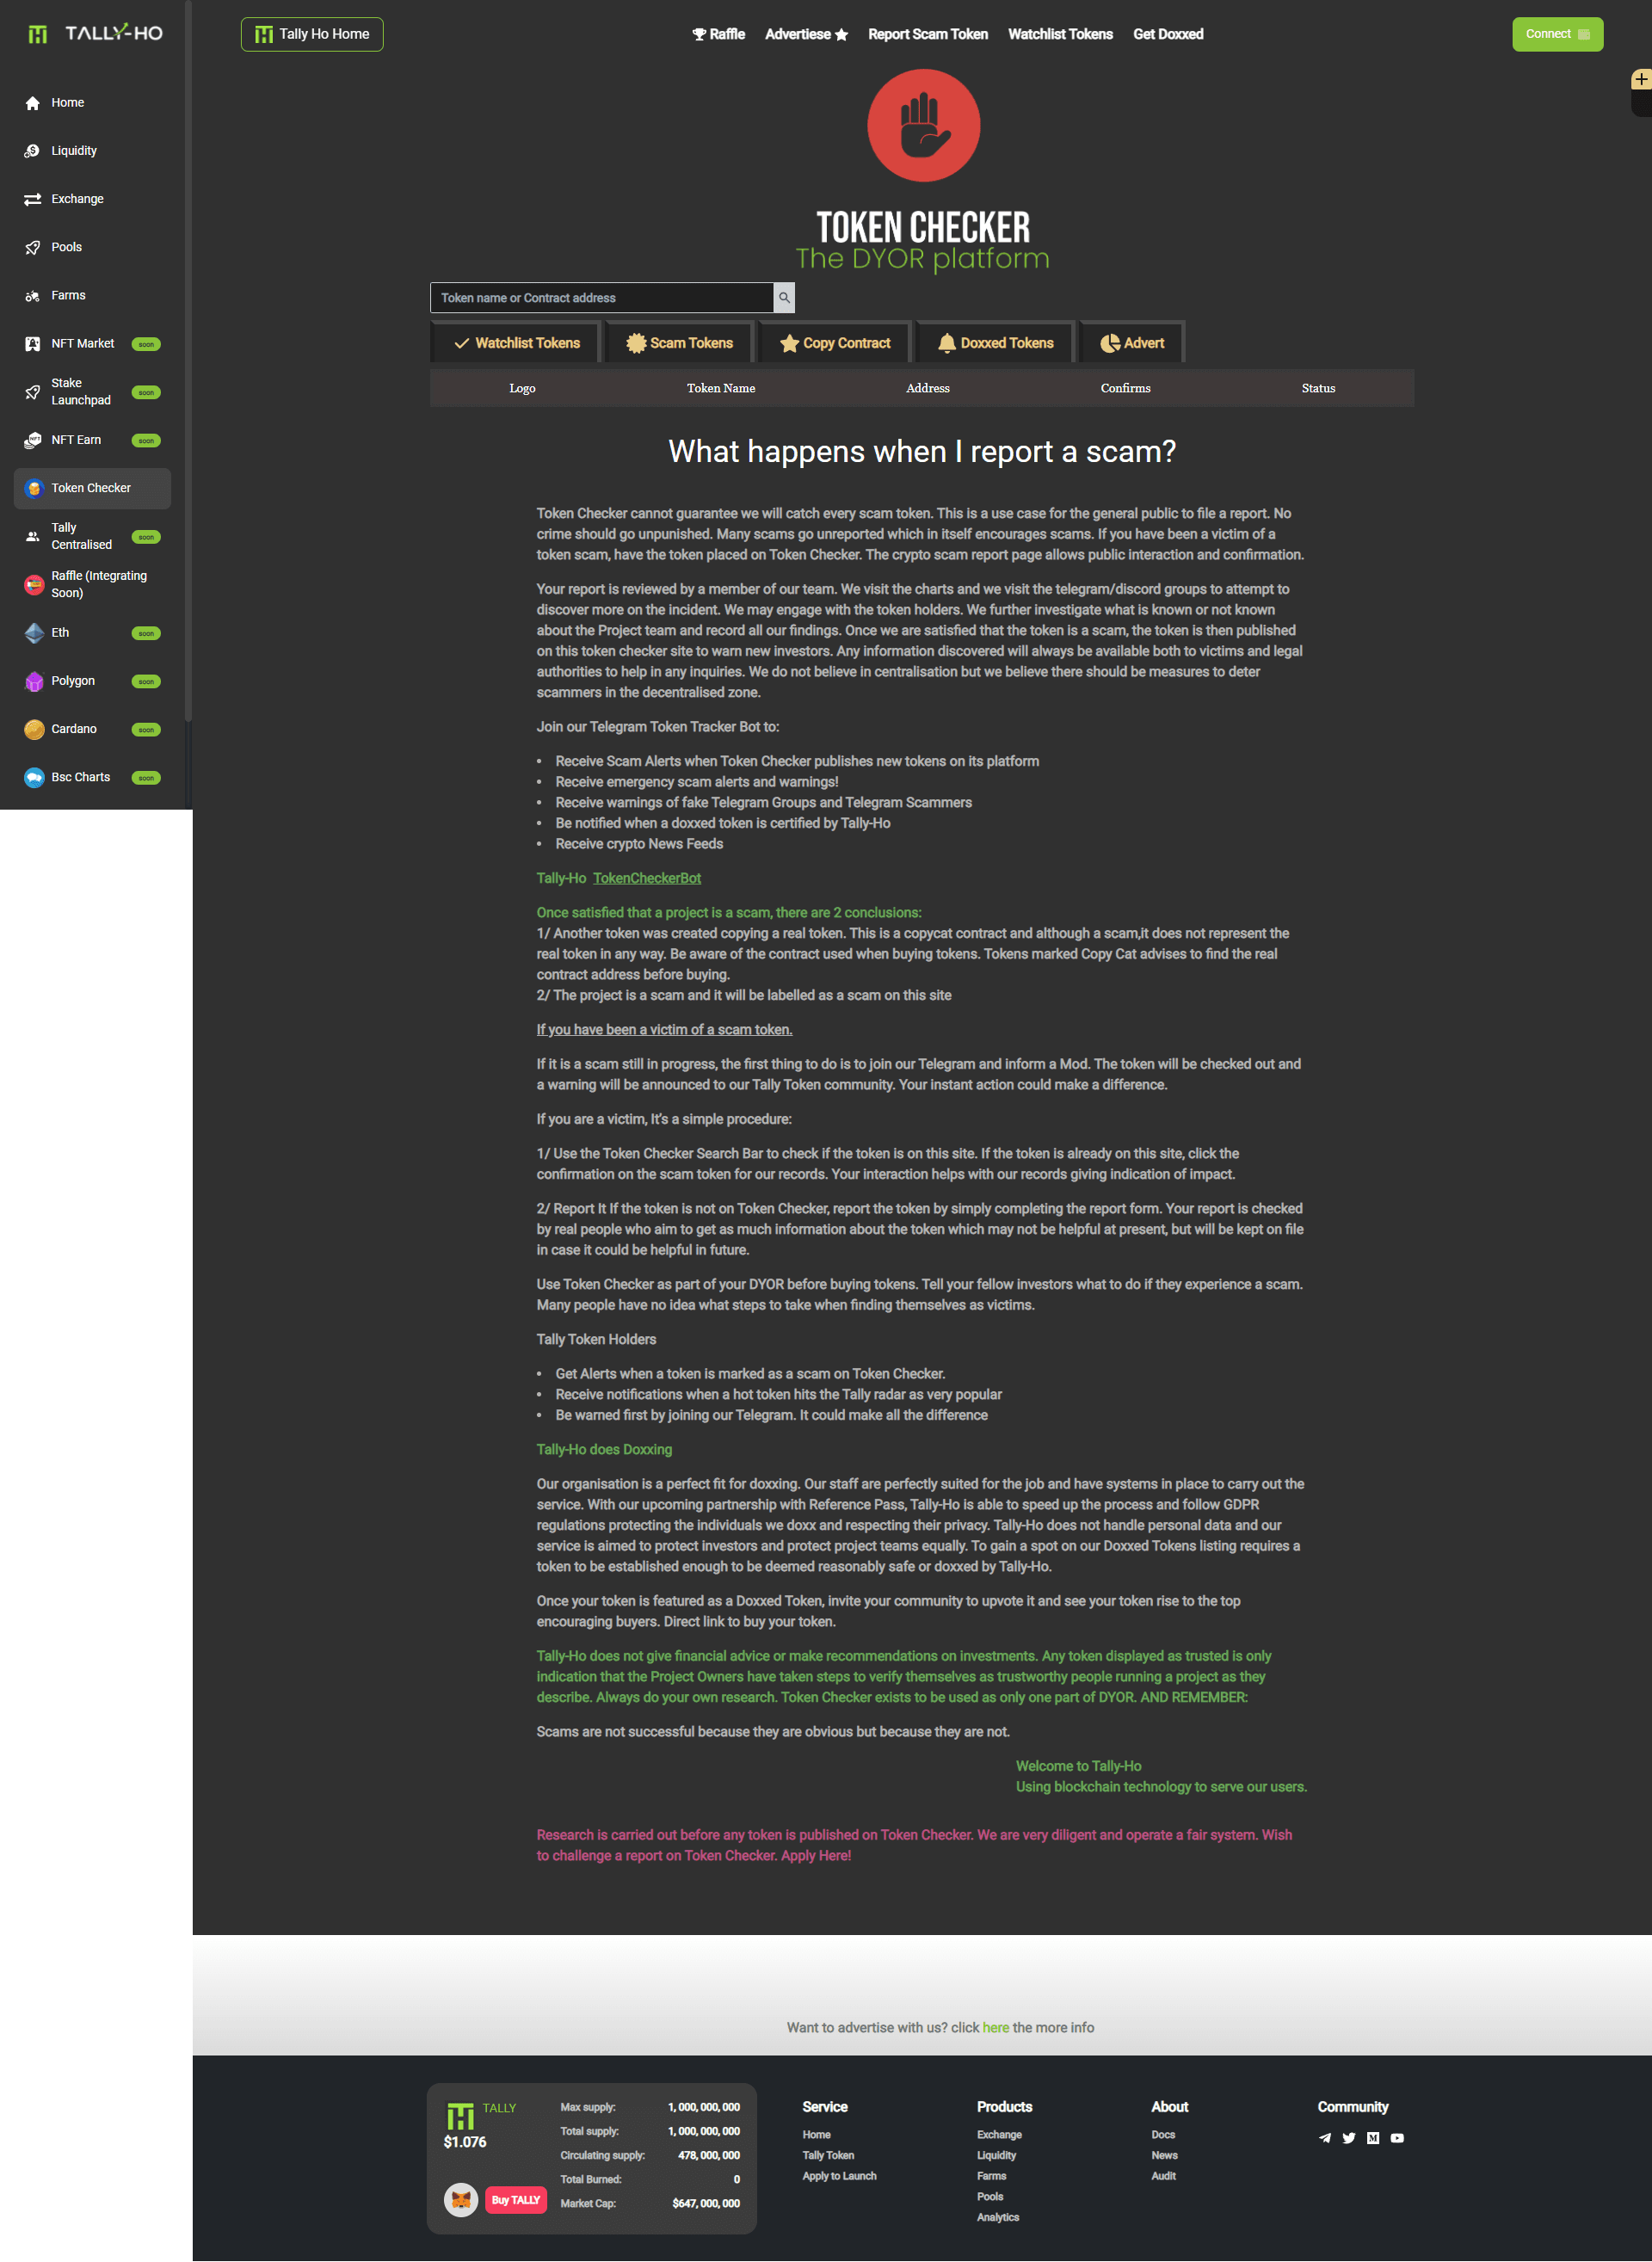
Task: Click the Farms link under footer Products
Action: point(991,2176)
